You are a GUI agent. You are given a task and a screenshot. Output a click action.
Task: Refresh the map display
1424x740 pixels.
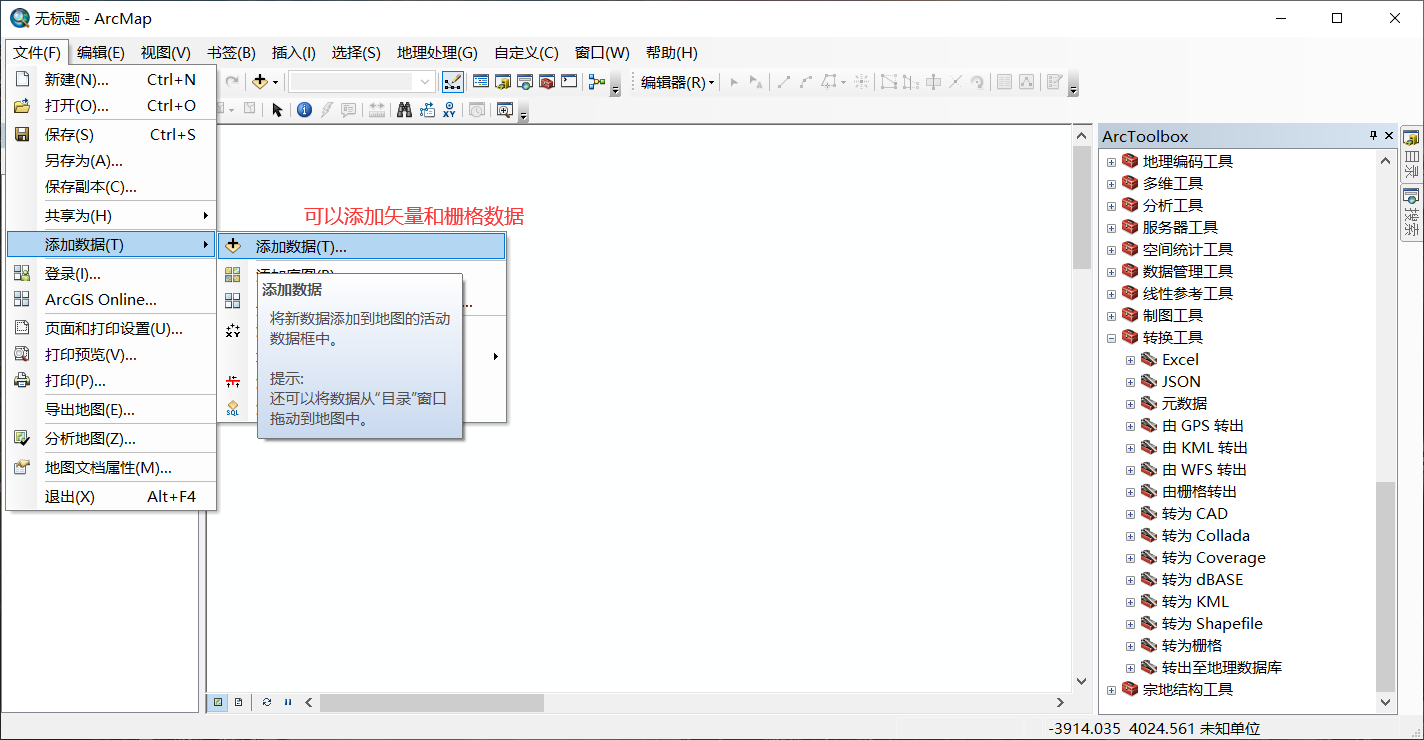click(267, 702)
